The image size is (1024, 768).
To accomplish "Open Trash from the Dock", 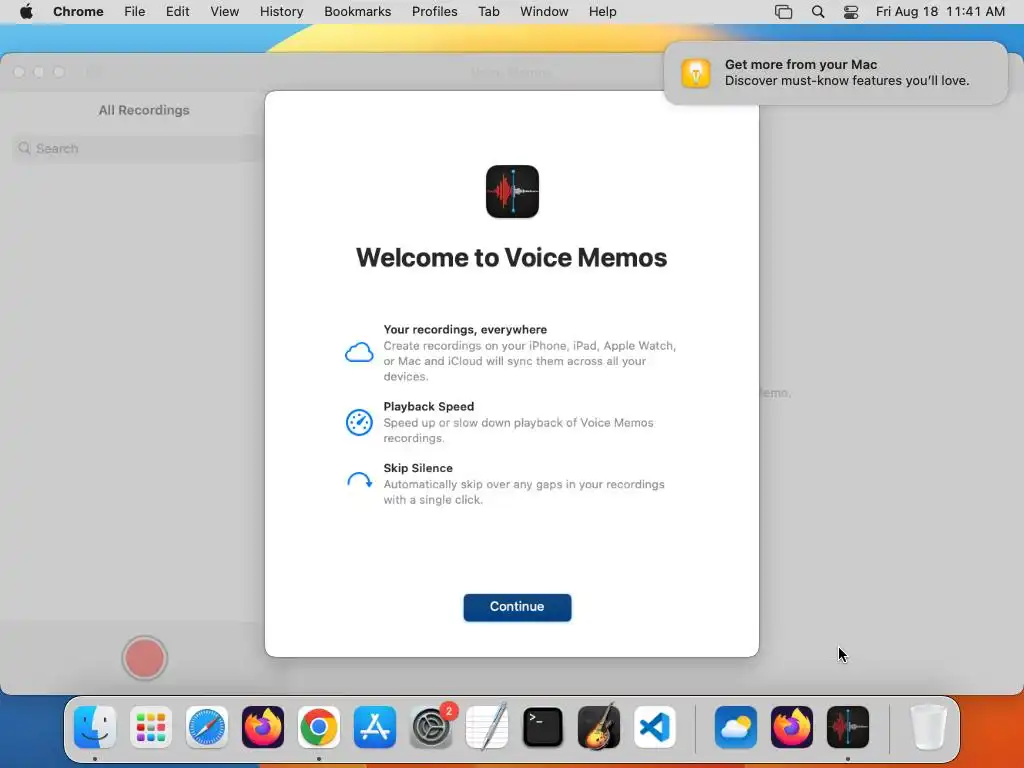I will tap(928, 727).
